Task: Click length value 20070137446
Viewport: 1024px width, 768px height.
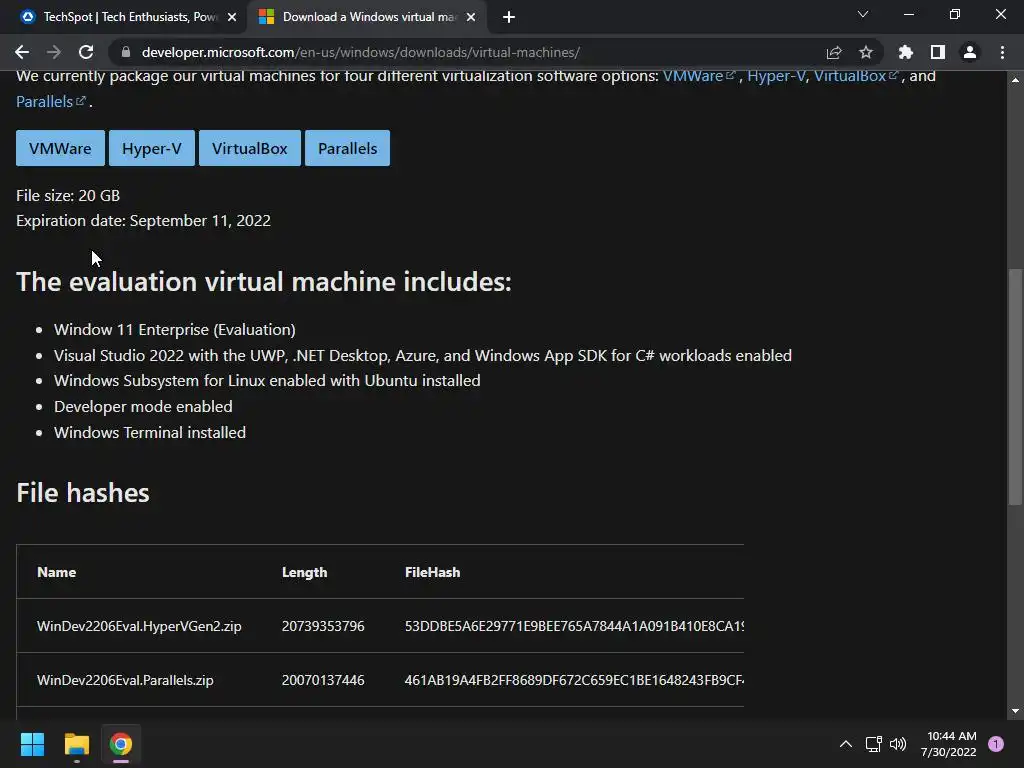Action: point(323,680)
